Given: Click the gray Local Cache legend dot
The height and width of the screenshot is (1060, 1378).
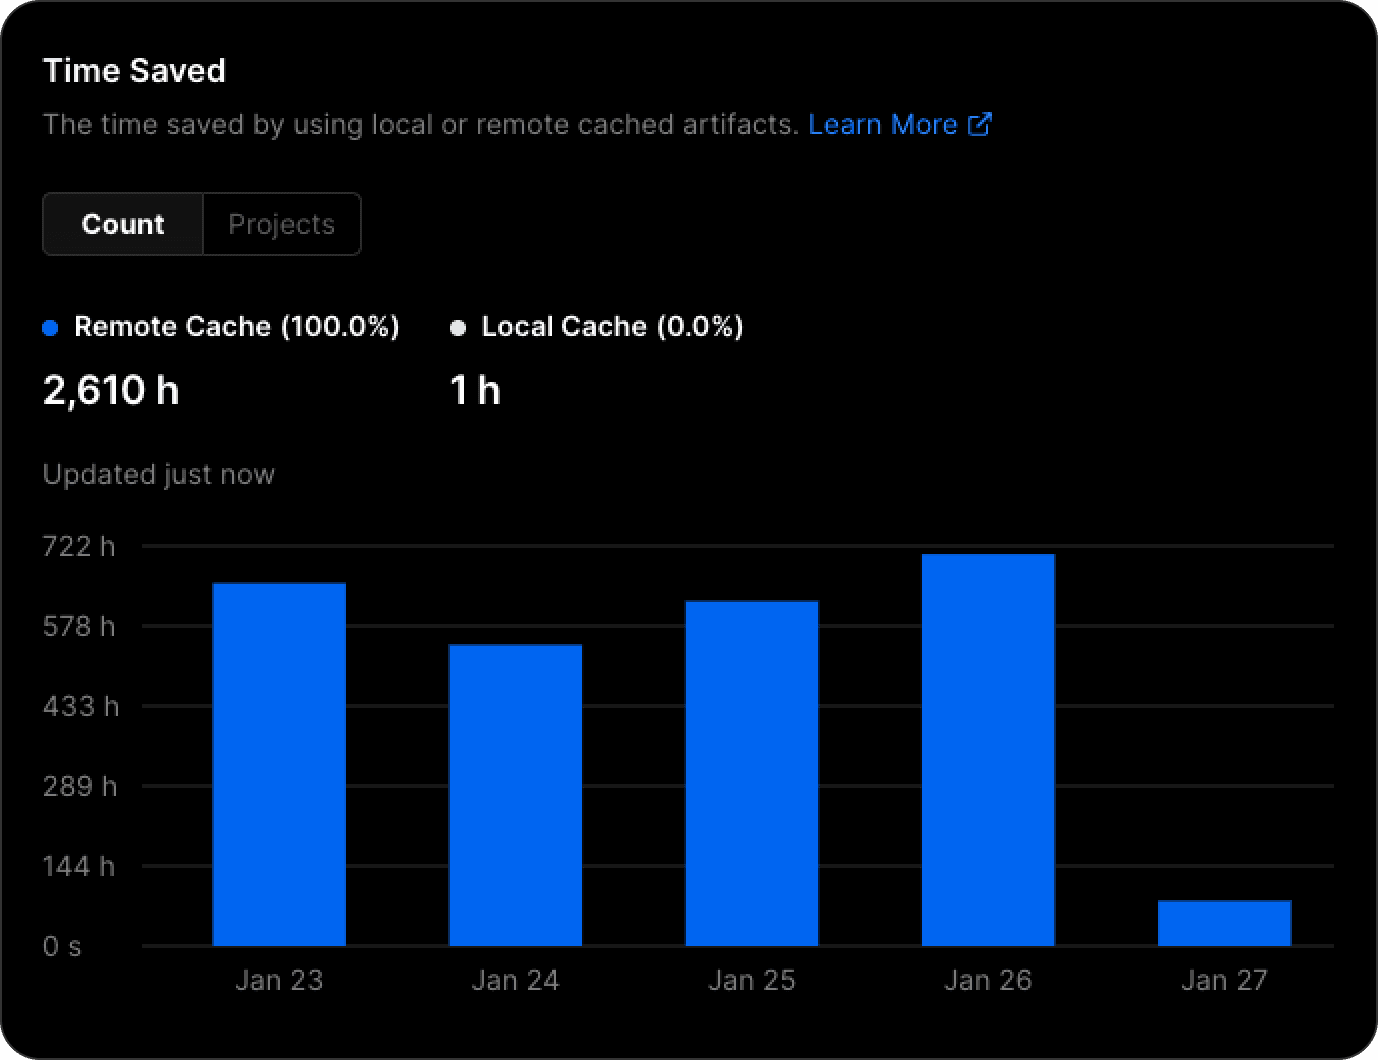Looking at the screenshot, I should coord(458,327).
